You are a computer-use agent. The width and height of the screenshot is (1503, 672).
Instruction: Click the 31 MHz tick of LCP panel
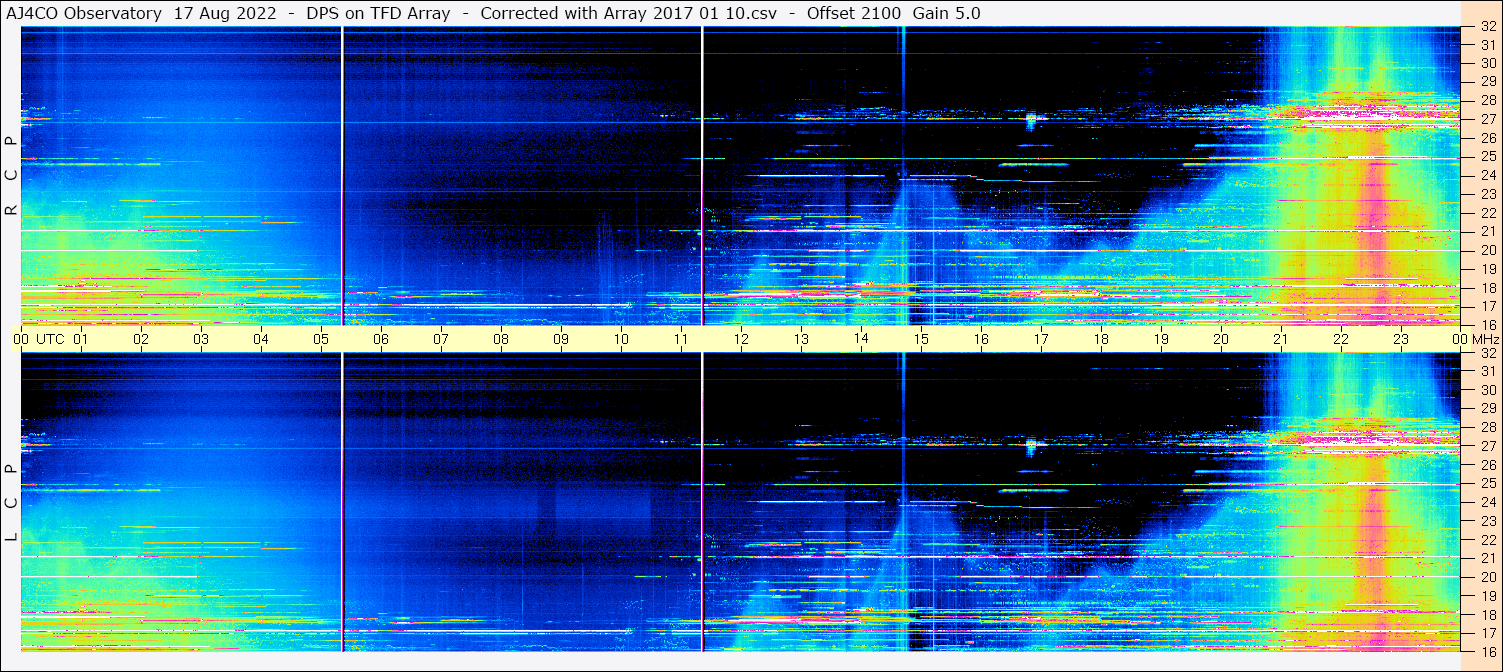[x=1488, y=371]
